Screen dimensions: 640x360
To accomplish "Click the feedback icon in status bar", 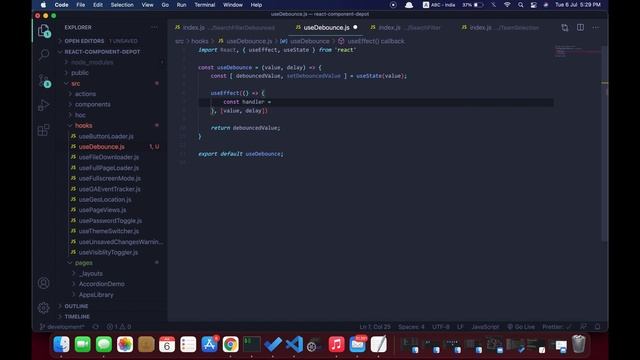I will [583, 327].
